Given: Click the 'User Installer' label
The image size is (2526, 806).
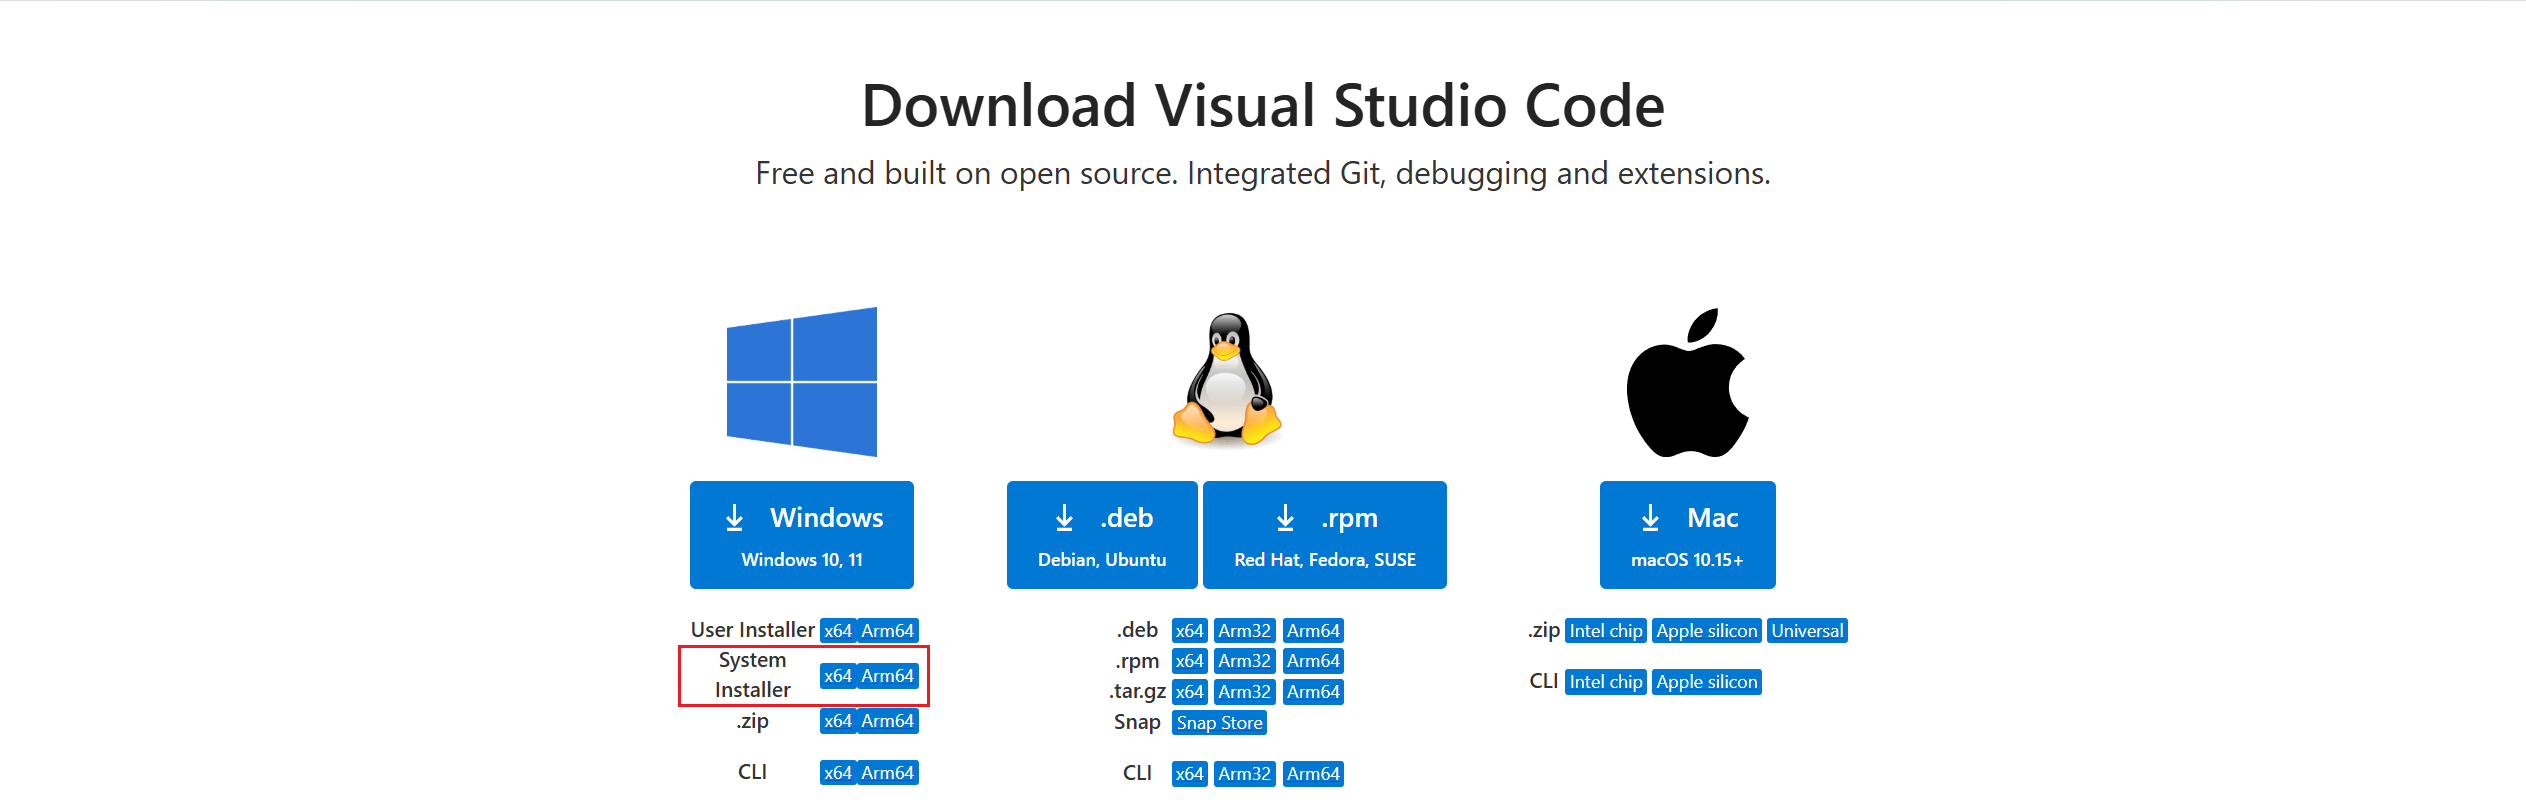Looking at the screenshot, I should point(753,630).
